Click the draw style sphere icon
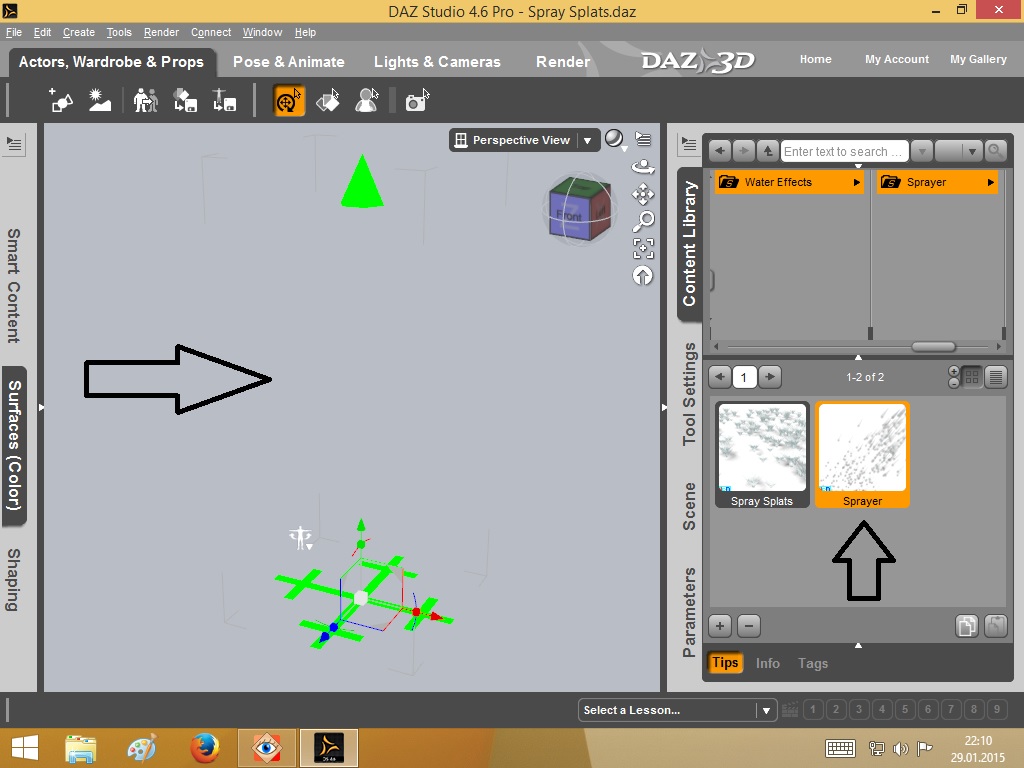1024x768 pixels. 614,138
